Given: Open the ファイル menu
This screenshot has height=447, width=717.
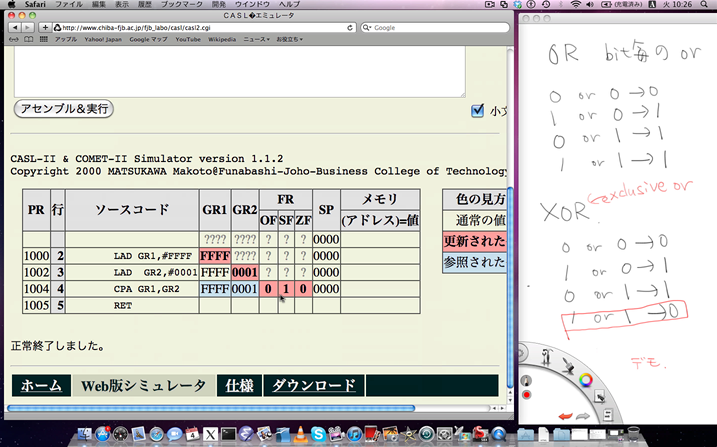Looking at the screenshot, I should pos(69,4).
